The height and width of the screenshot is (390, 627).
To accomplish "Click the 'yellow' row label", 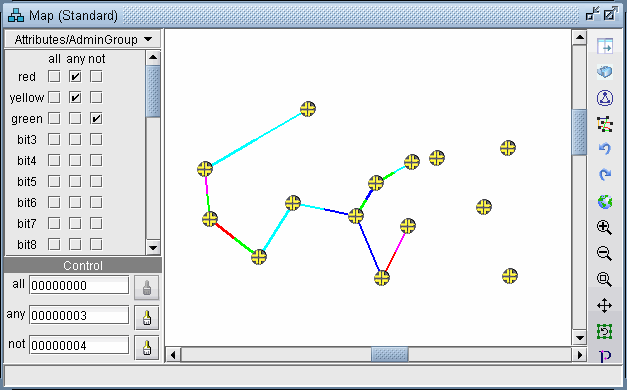I will click(27, 98).
